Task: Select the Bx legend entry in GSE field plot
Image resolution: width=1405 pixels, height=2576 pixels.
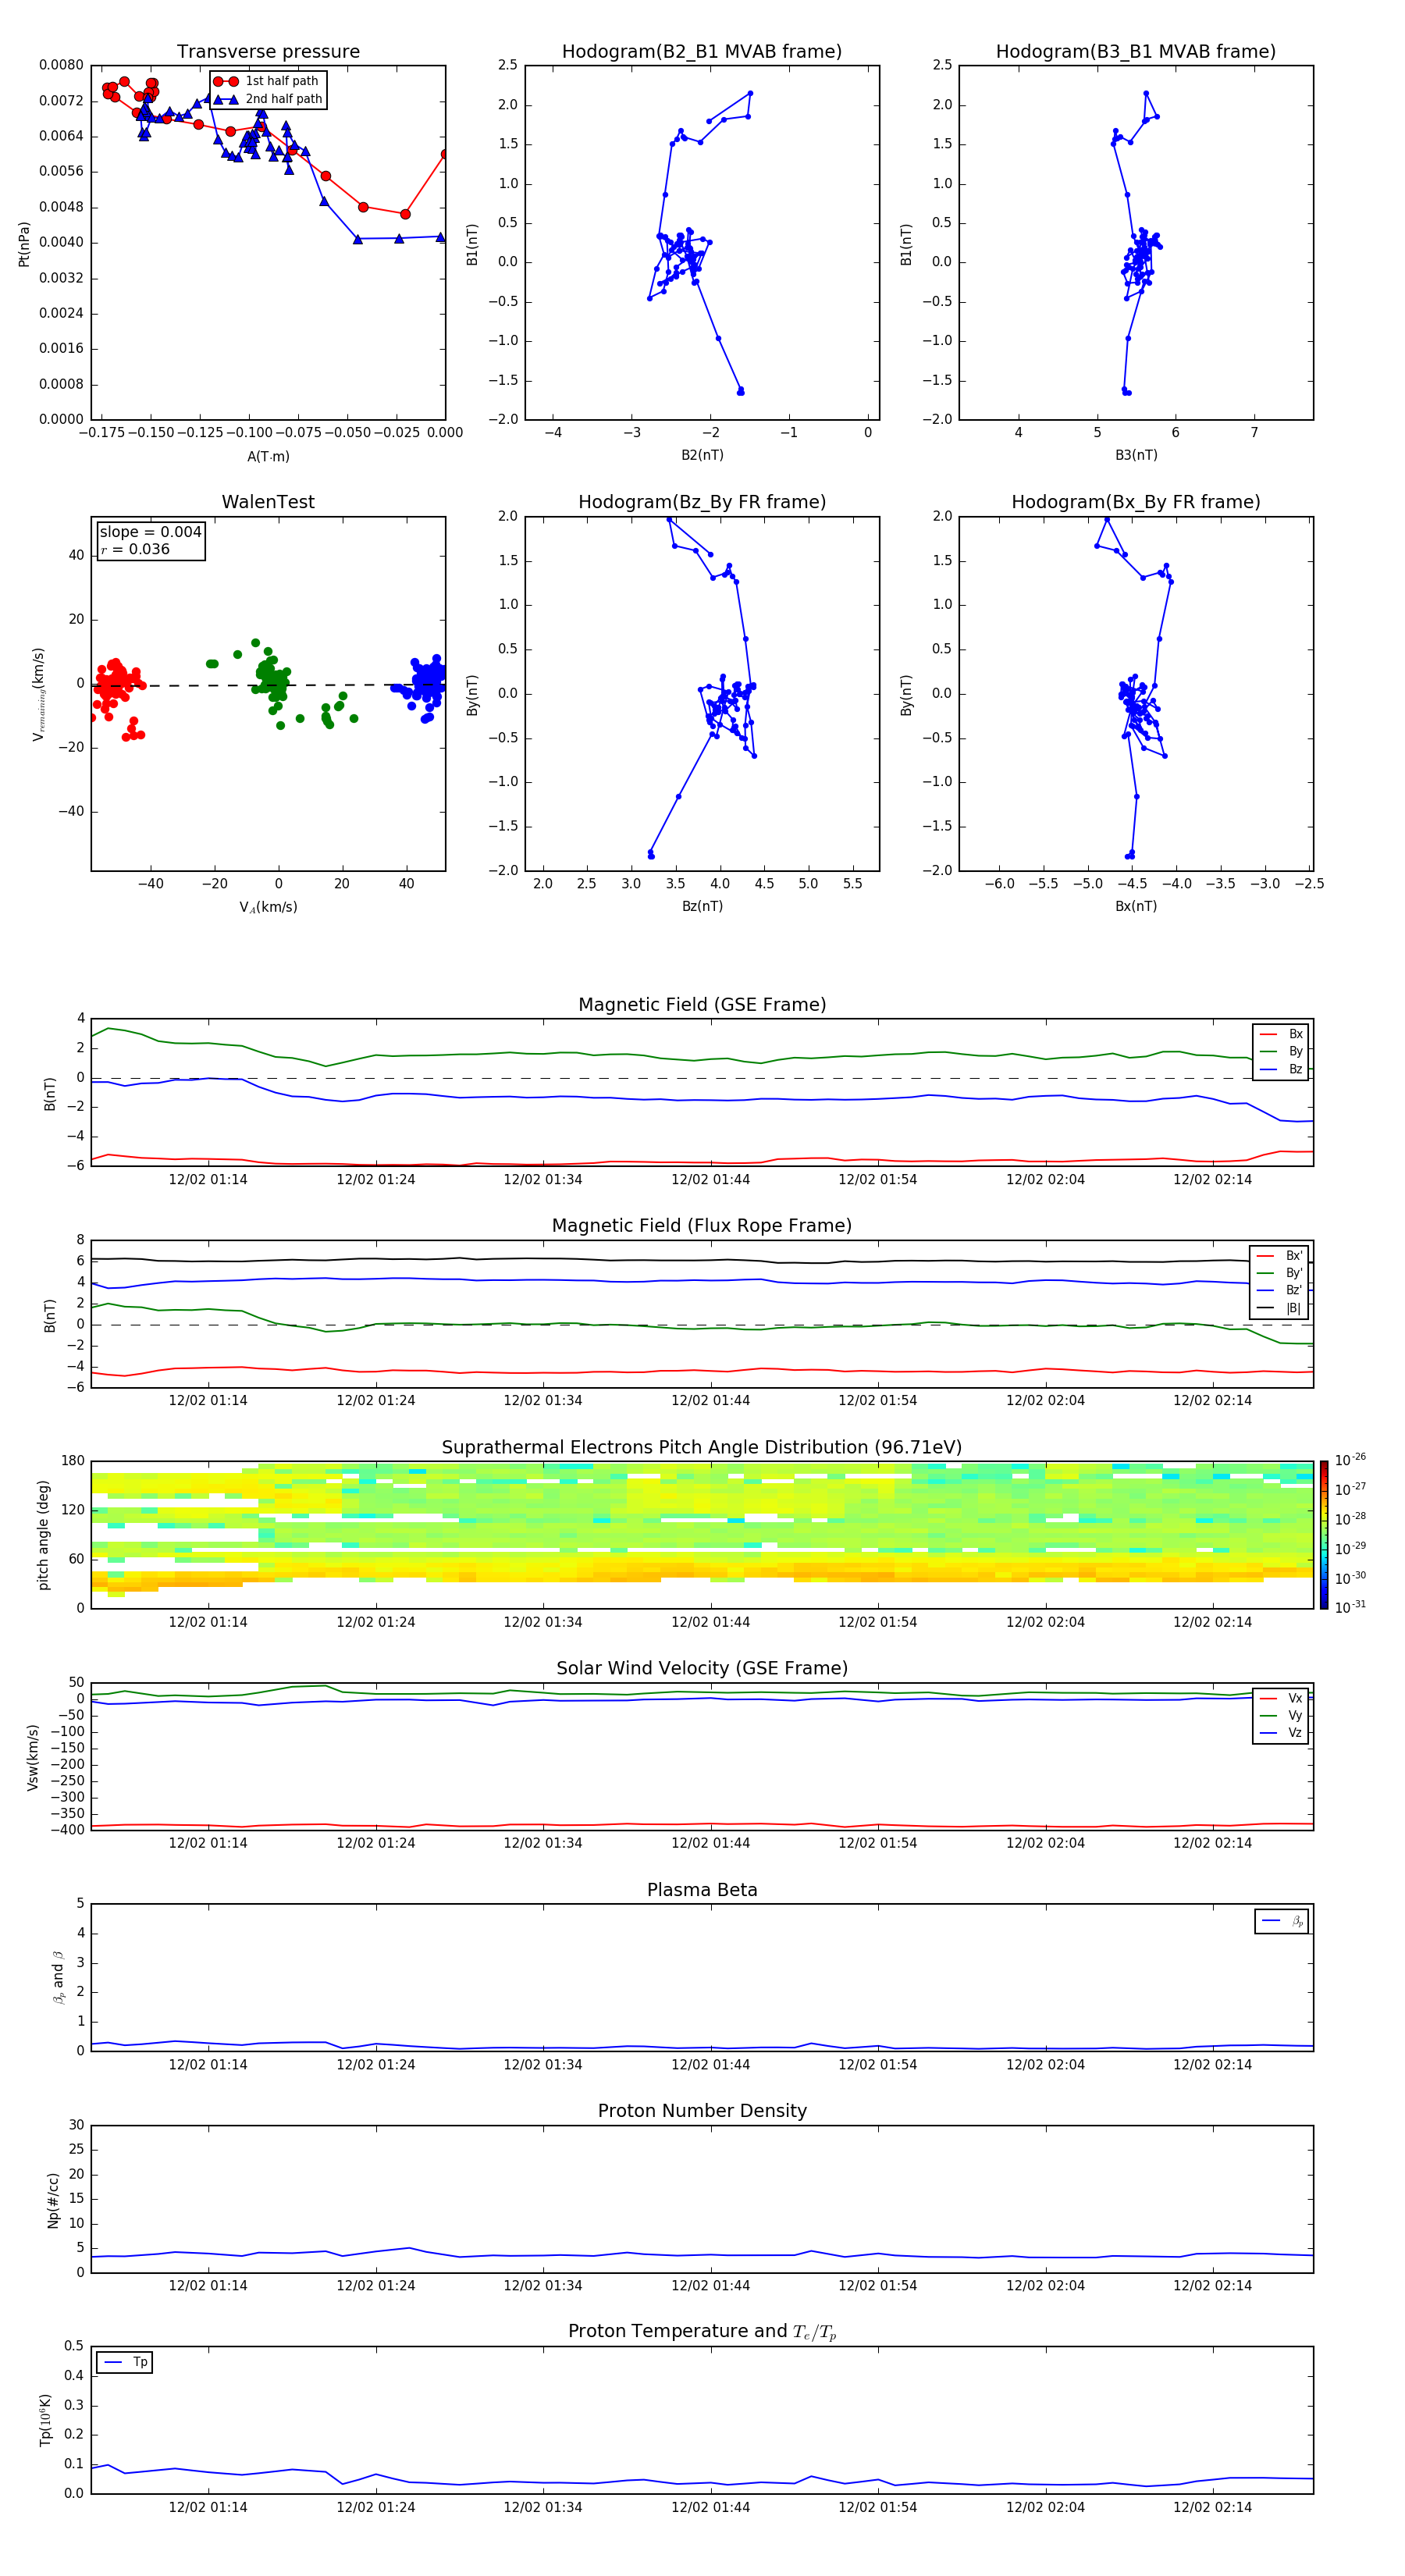Action: [x=1281, y=1034]
